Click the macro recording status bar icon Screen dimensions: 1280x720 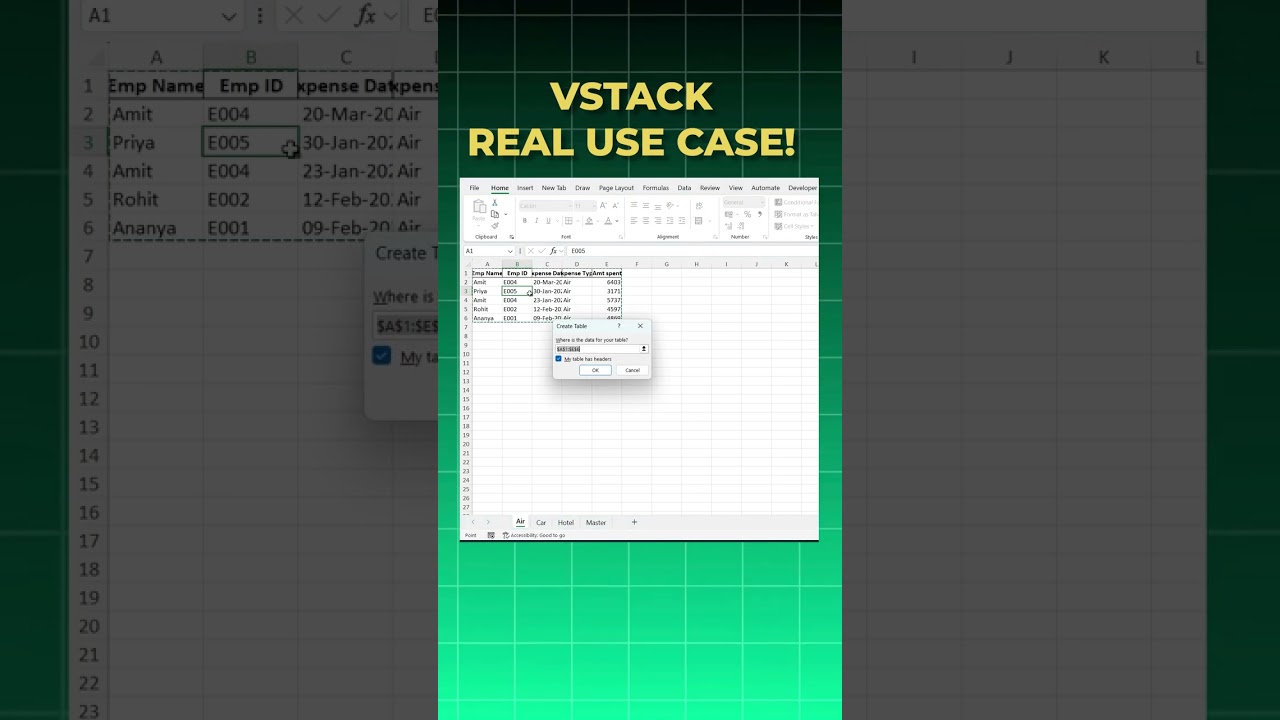coord(491,535)
